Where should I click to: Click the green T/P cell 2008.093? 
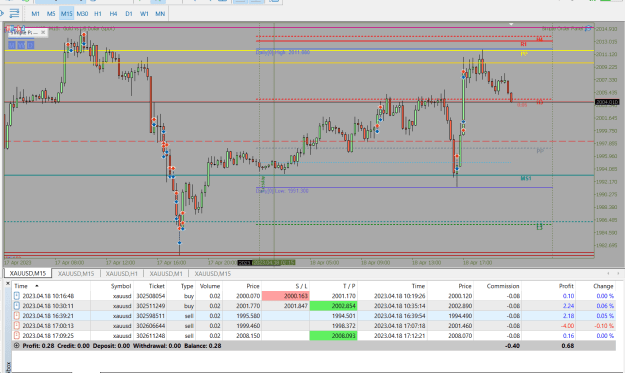tap(333, 336)
